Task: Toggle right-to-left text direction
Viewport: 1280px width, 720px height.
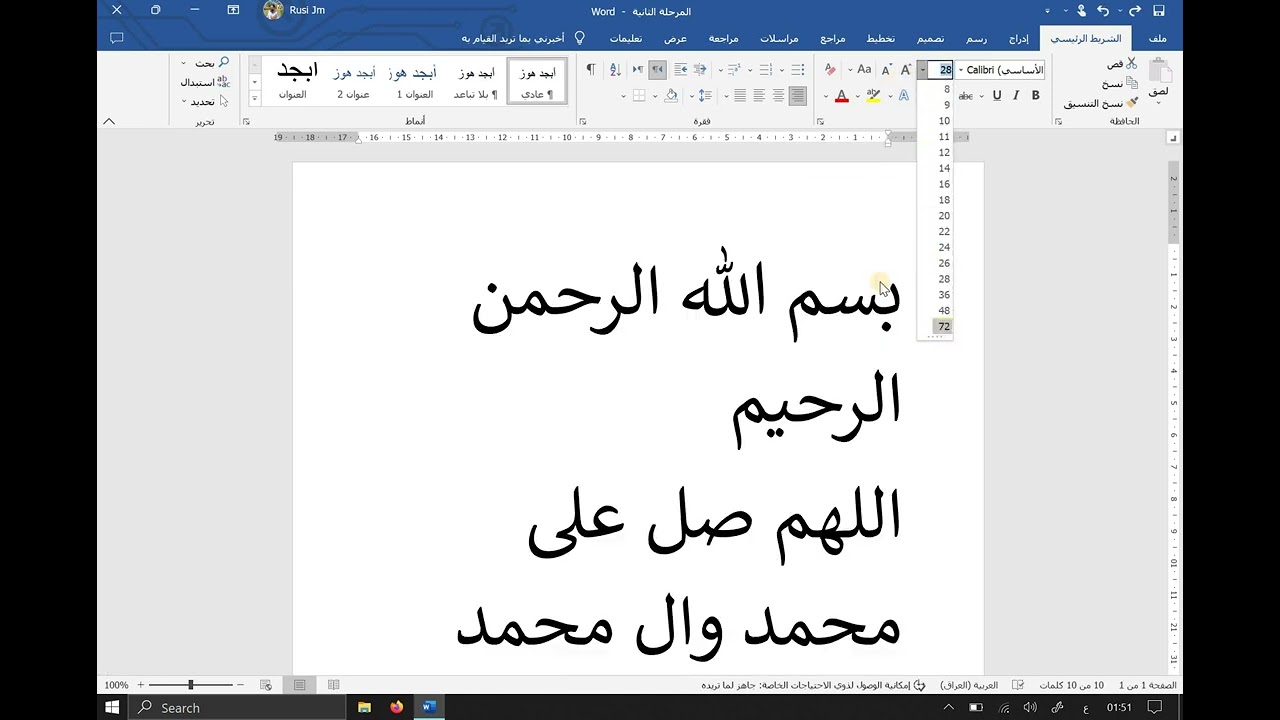Action: coord(657,69)
